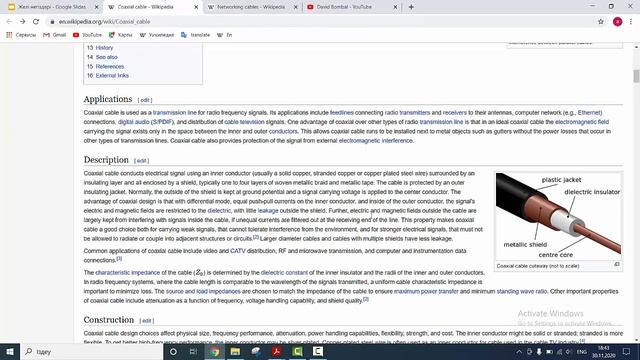Show hidden system tray icons
Screen dimensions: 640x360
519,351
